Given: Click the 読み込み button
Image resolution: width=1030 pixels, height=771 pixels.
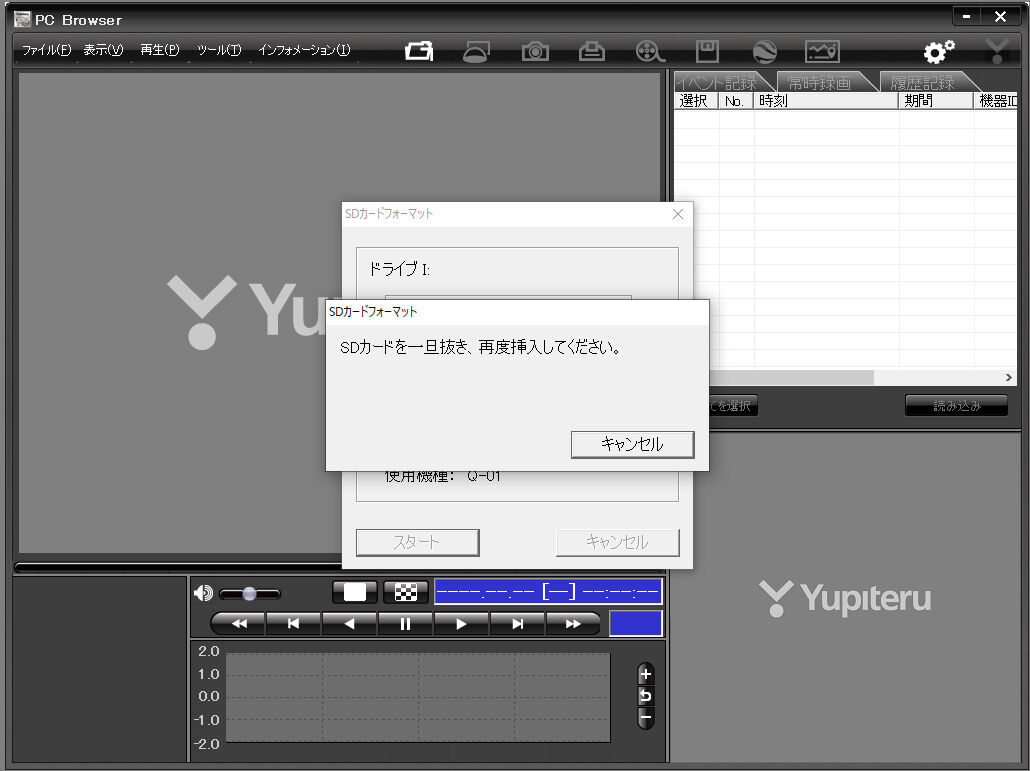Looking at the screenshot, I should 956,406.
